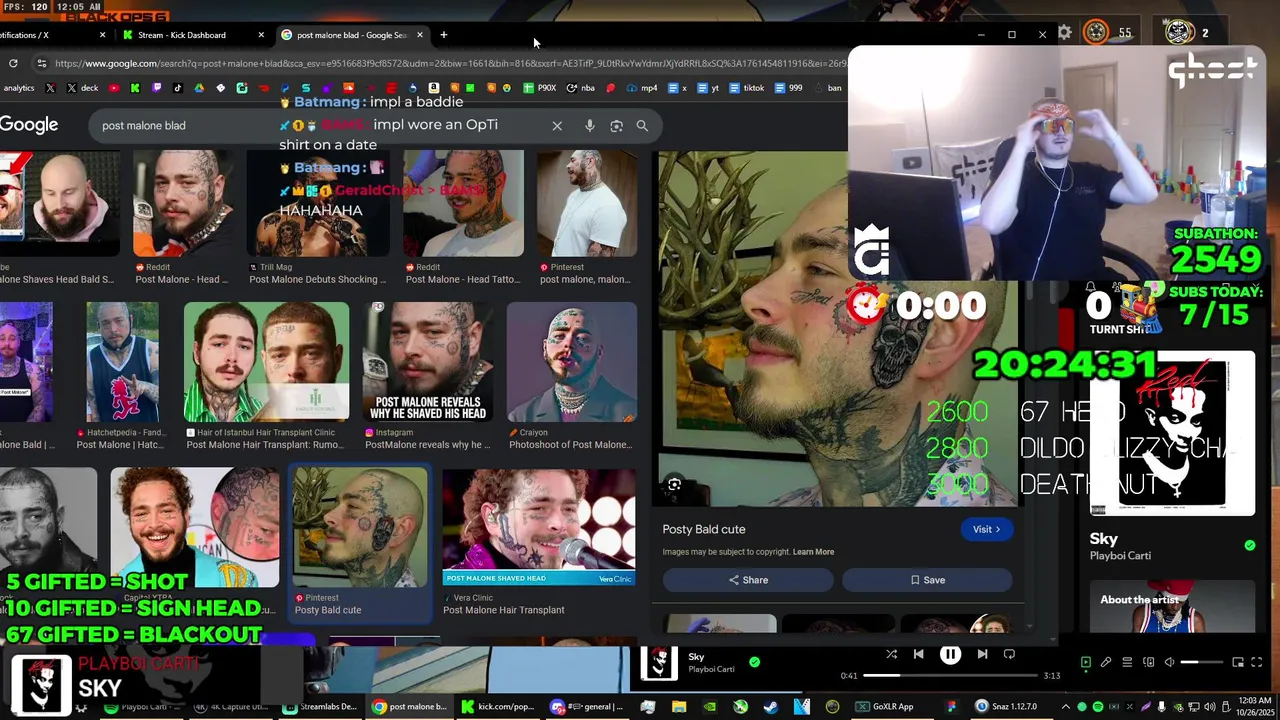Screen dimensions: 1280x720
Task: Select the post malone blad Google Search tab
Action: [351, 35]
